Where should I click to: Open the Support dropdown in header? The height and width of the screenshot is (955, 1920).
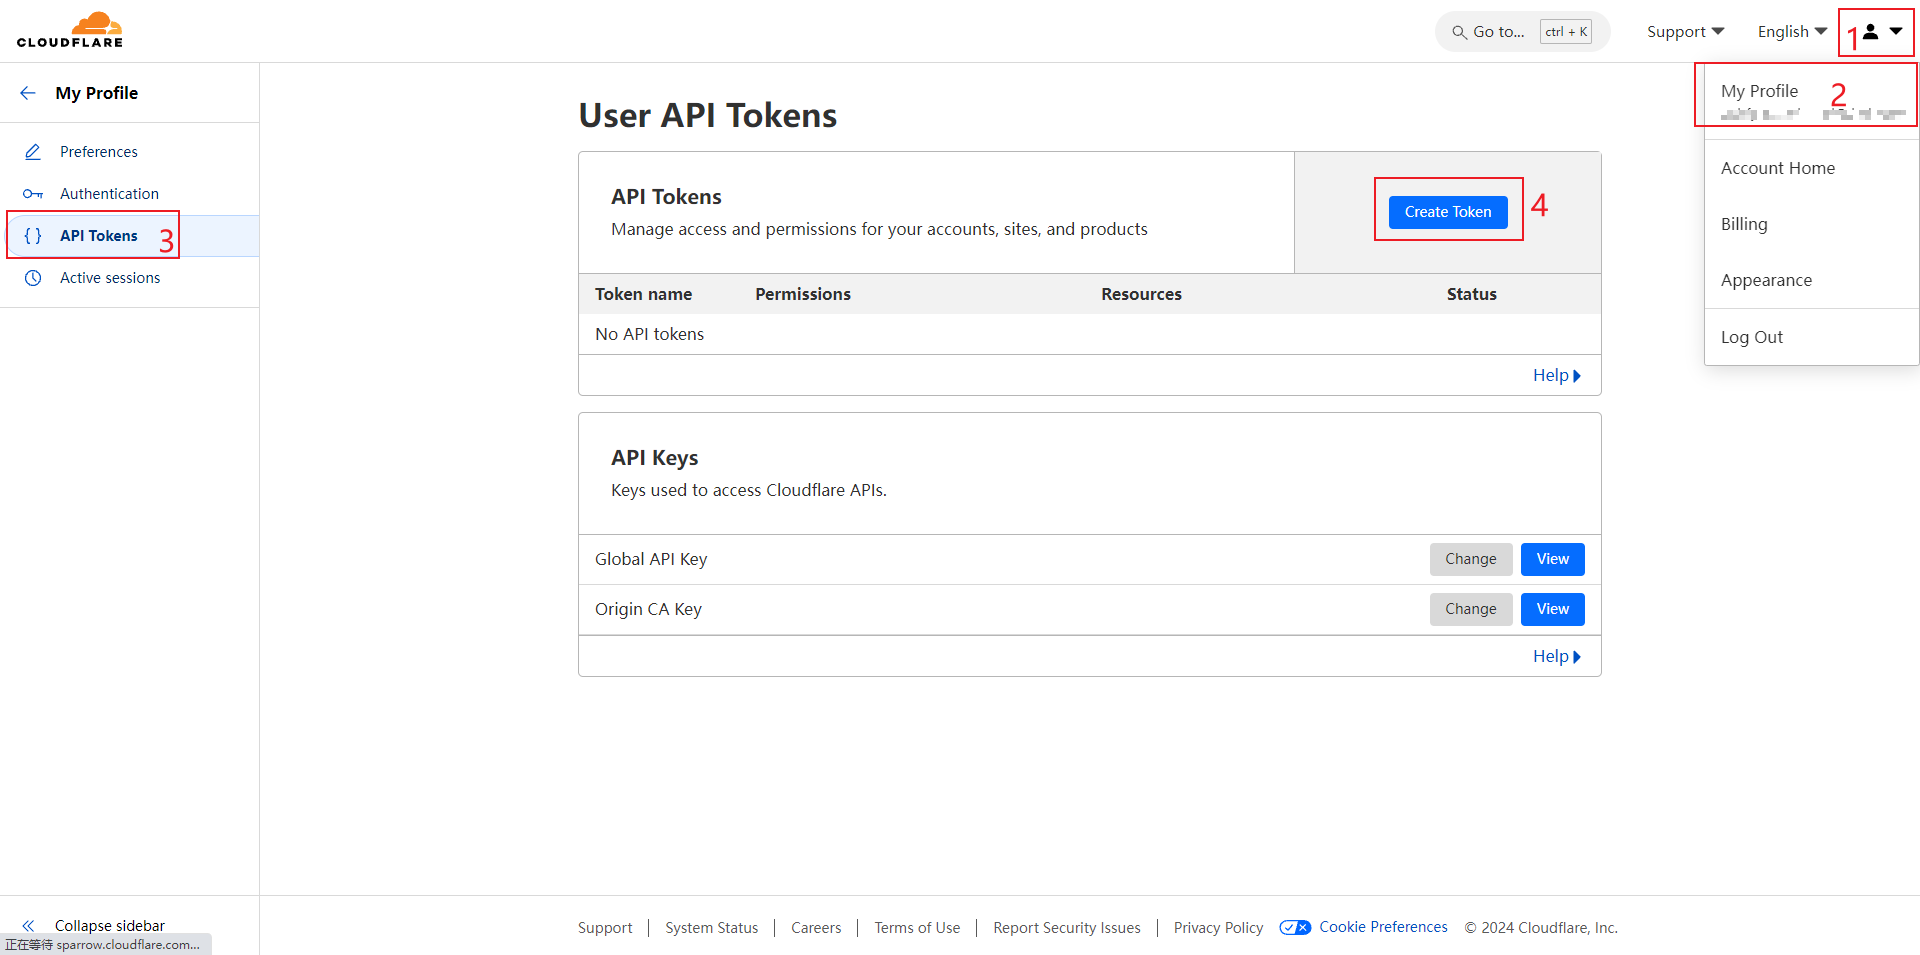coord(1685,32)
